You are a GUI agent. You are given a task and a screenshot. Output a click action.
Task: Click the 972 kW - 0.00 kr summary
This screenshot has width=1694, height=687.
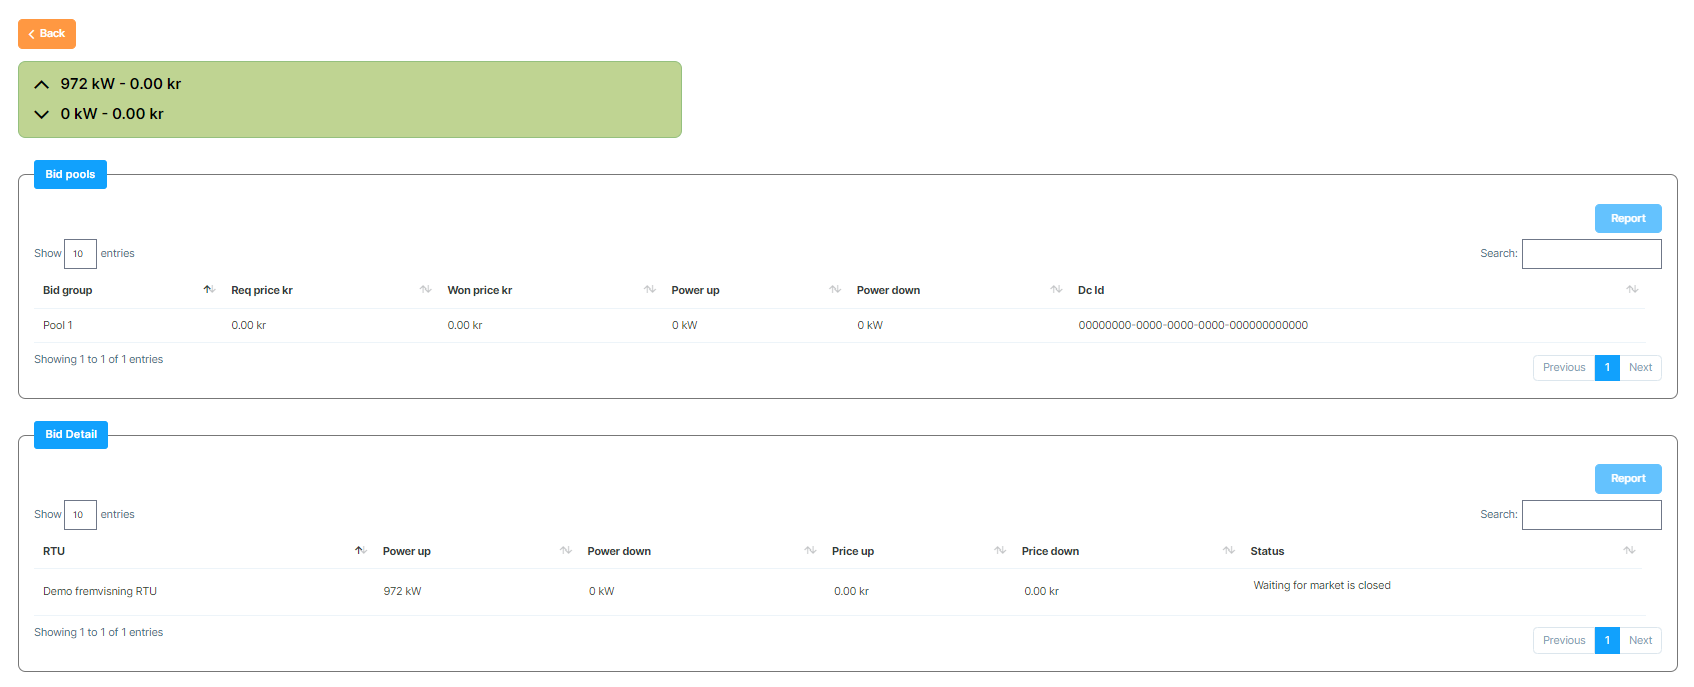pyautogui.click(x=121, y=84)
